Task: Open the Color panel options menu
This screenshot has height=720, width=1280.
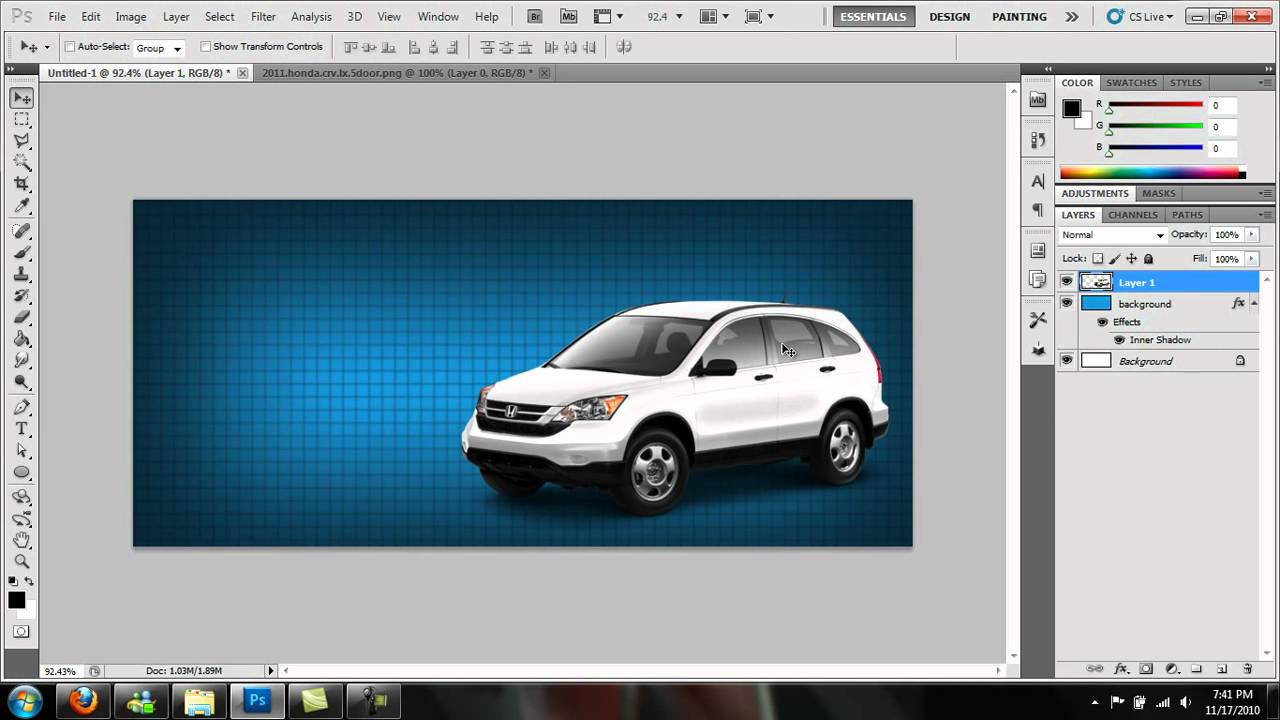Action: click(1266, 83)
